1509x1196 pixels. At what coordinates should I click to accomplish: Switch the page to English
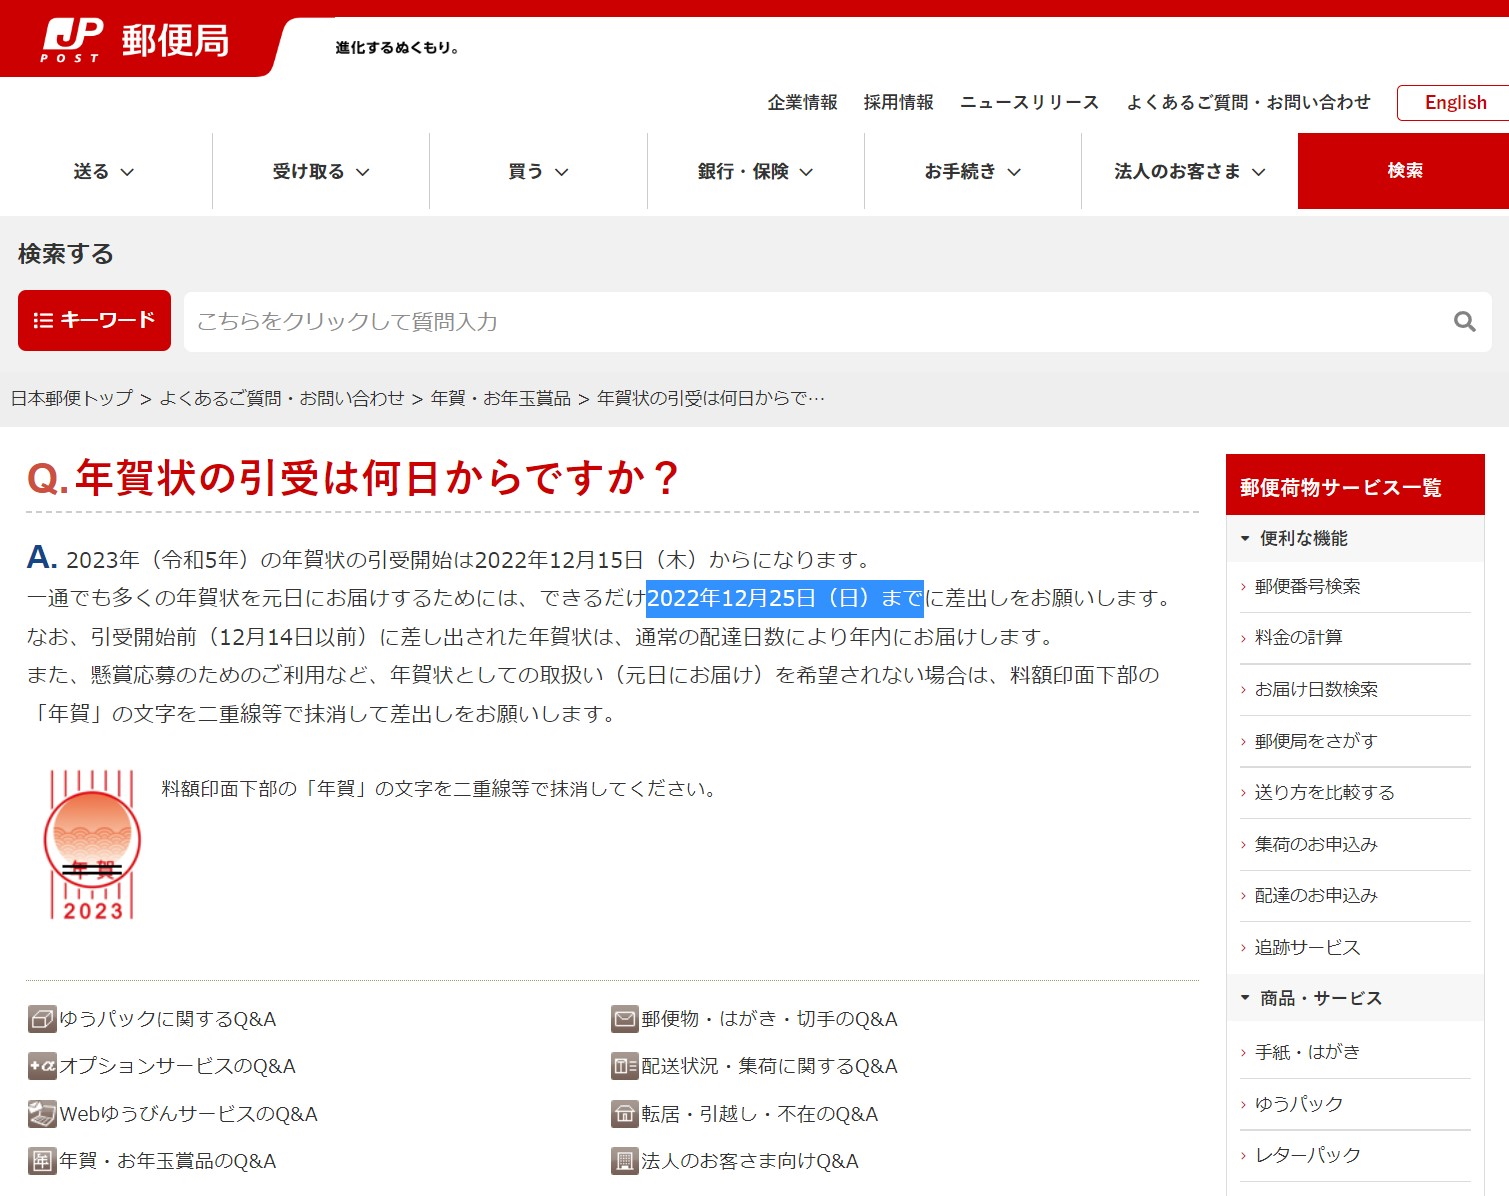(x=1453, y=102)
